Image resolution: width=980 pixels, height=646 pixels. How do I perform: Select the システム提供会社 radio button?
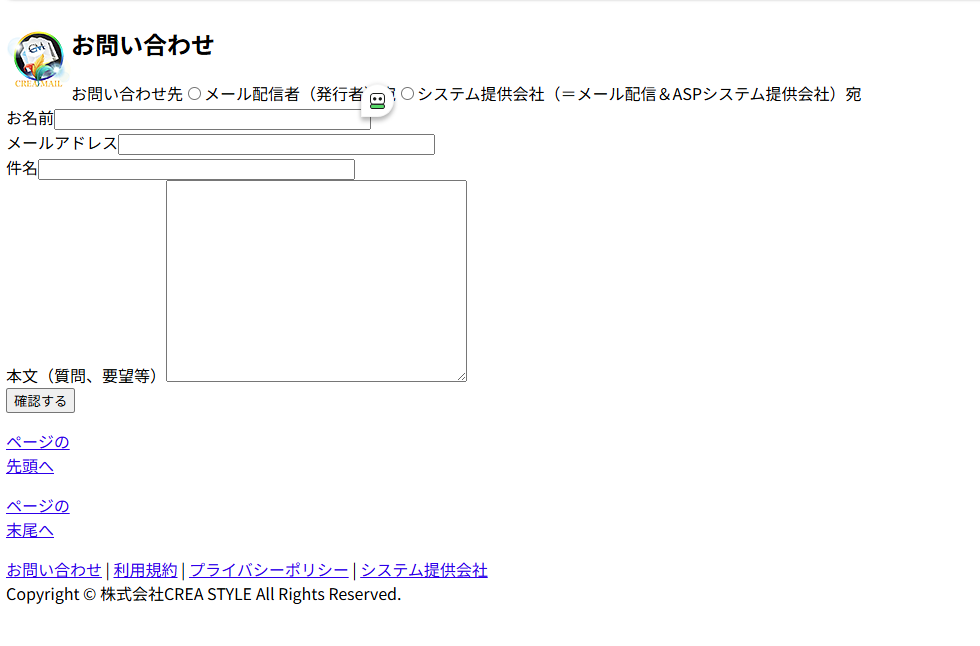[x=408, y=94]
